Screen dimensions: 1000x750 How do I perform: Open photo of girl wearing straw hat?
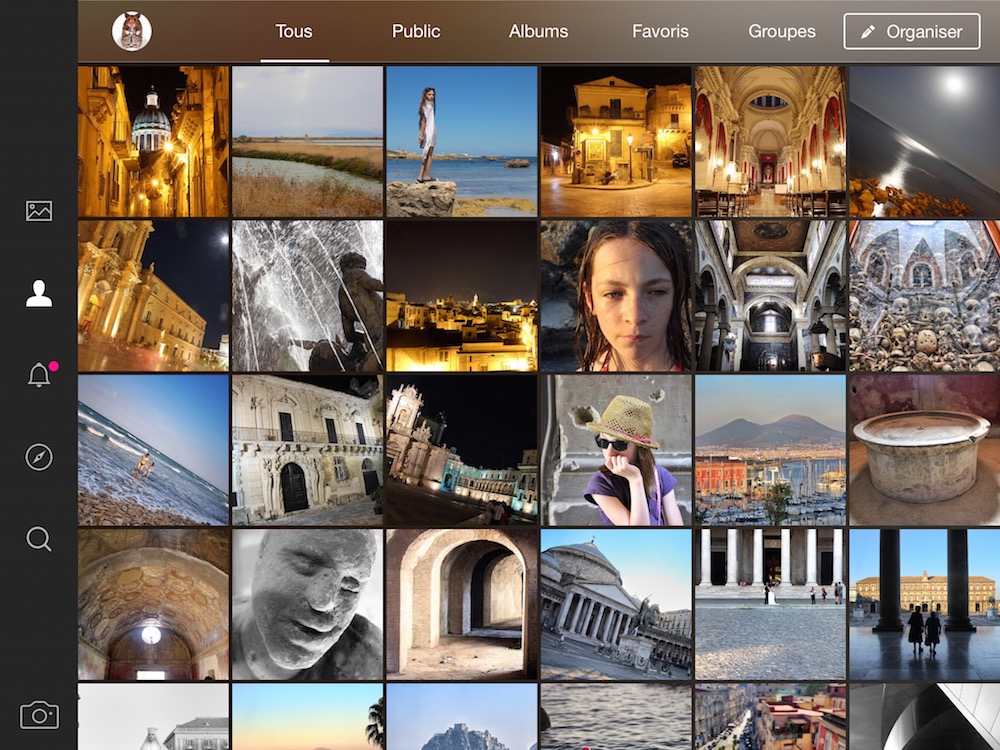coord(616,450)
